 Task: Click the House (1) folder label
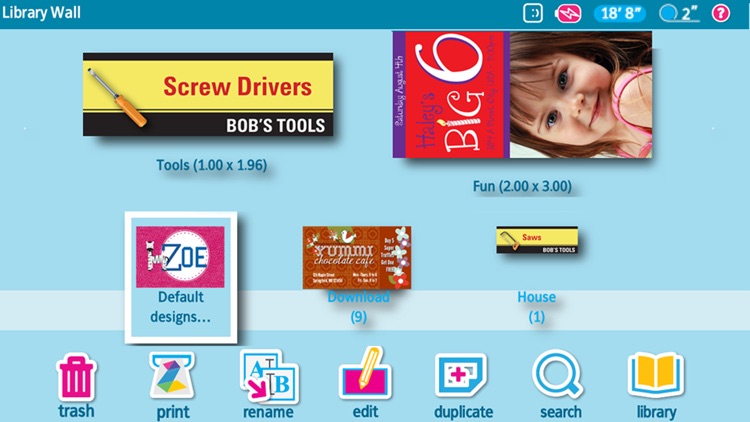[536, 307]
